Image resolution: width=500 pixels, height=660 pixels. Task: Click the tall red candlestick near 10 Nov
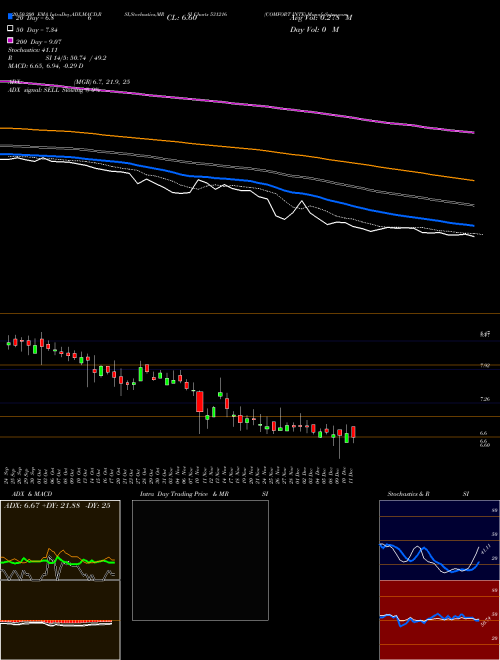[199, 402]
